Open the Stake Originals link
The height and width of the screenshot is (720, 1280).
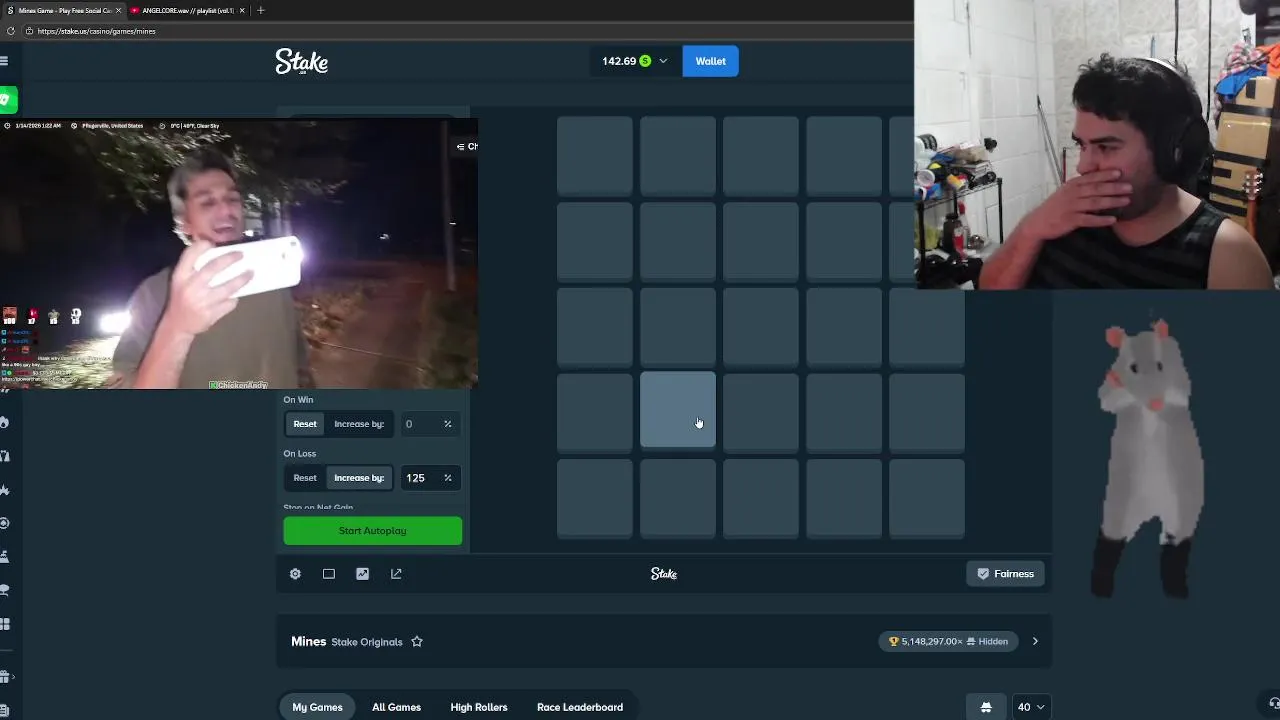[x=367, y=642]
